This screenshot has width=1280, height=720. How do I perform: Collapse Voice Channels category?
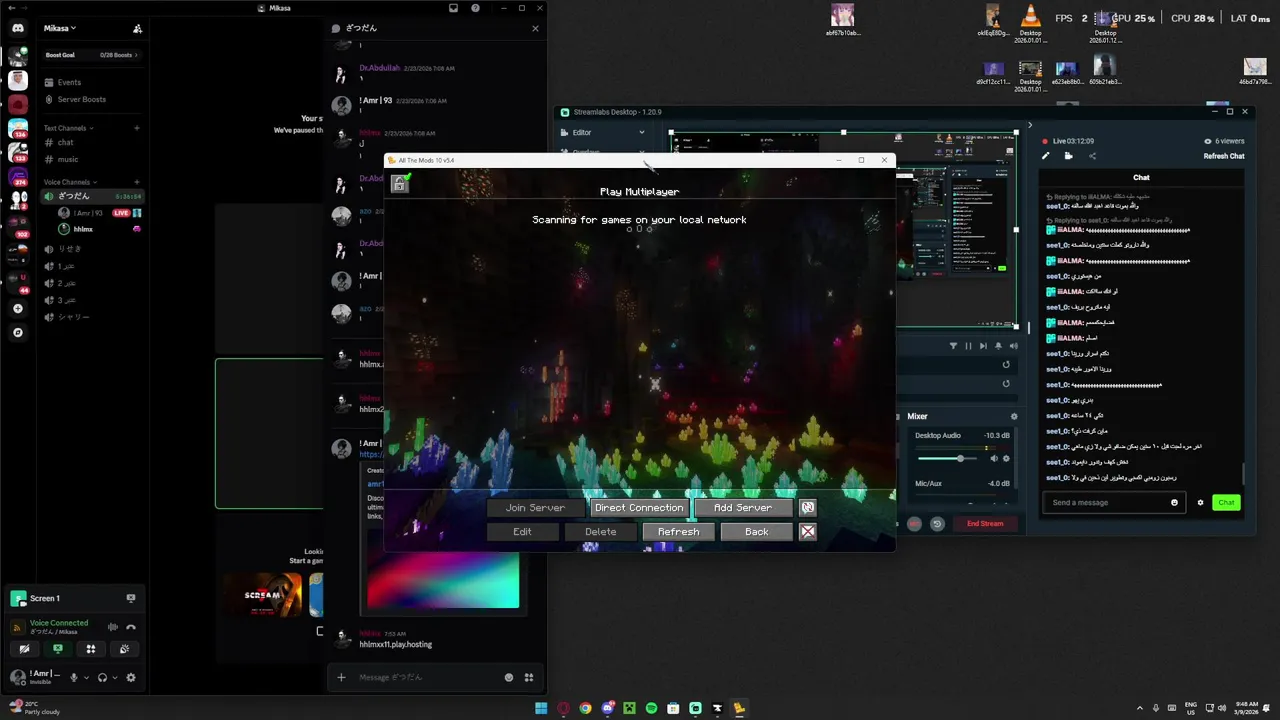click(x=70, y=182)
